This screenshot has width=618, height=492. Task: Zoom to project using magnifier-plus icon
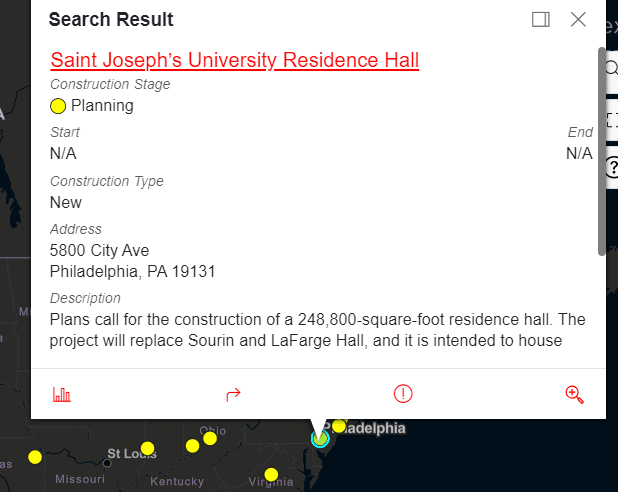574,394
